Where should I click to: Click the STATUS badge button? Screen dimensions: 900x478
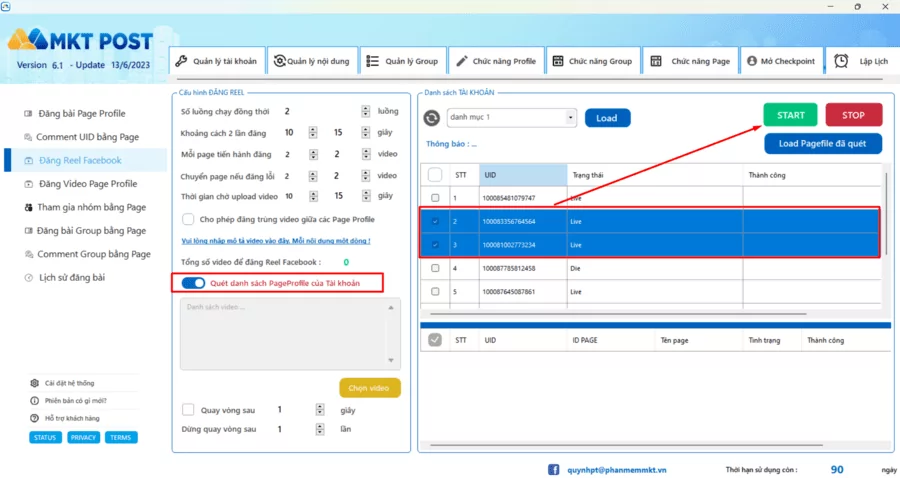(45, 437)
